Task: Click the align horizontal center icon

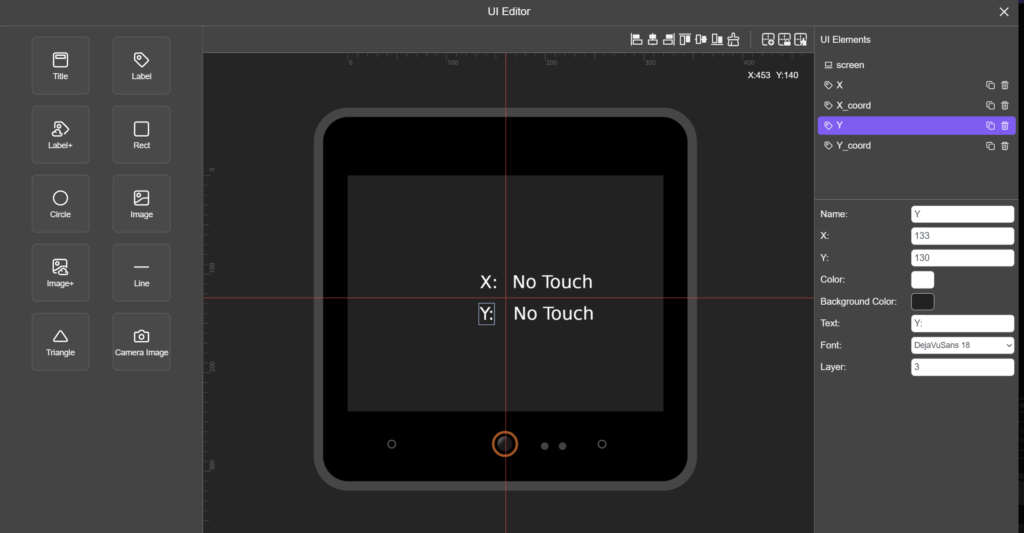Action: [x=652, y=40]
